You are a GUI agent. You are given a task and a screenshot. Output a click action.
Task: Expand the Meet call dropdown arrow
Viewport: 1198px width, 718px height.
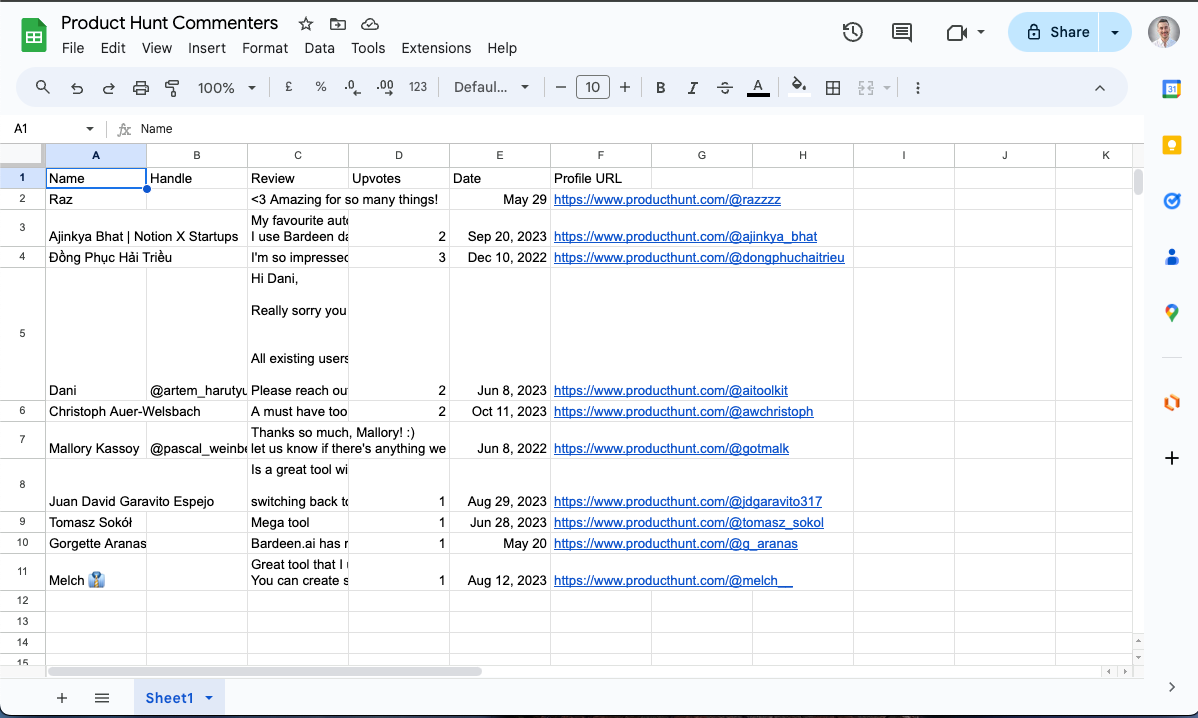coord(981,32)
